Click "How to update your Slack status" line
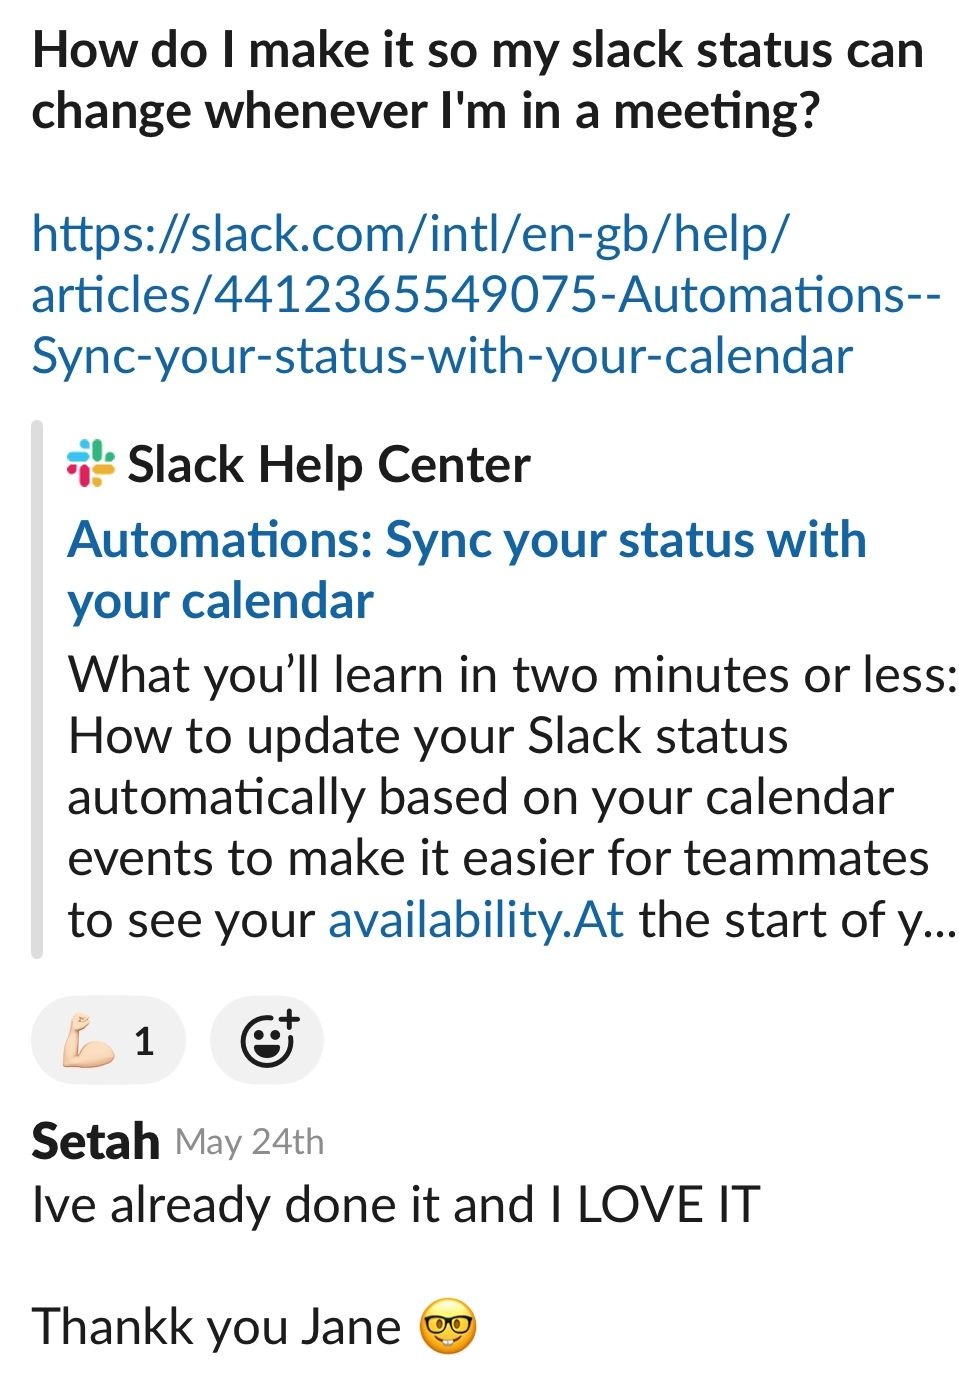This screenshot has width=959, height=1382. 428,736
